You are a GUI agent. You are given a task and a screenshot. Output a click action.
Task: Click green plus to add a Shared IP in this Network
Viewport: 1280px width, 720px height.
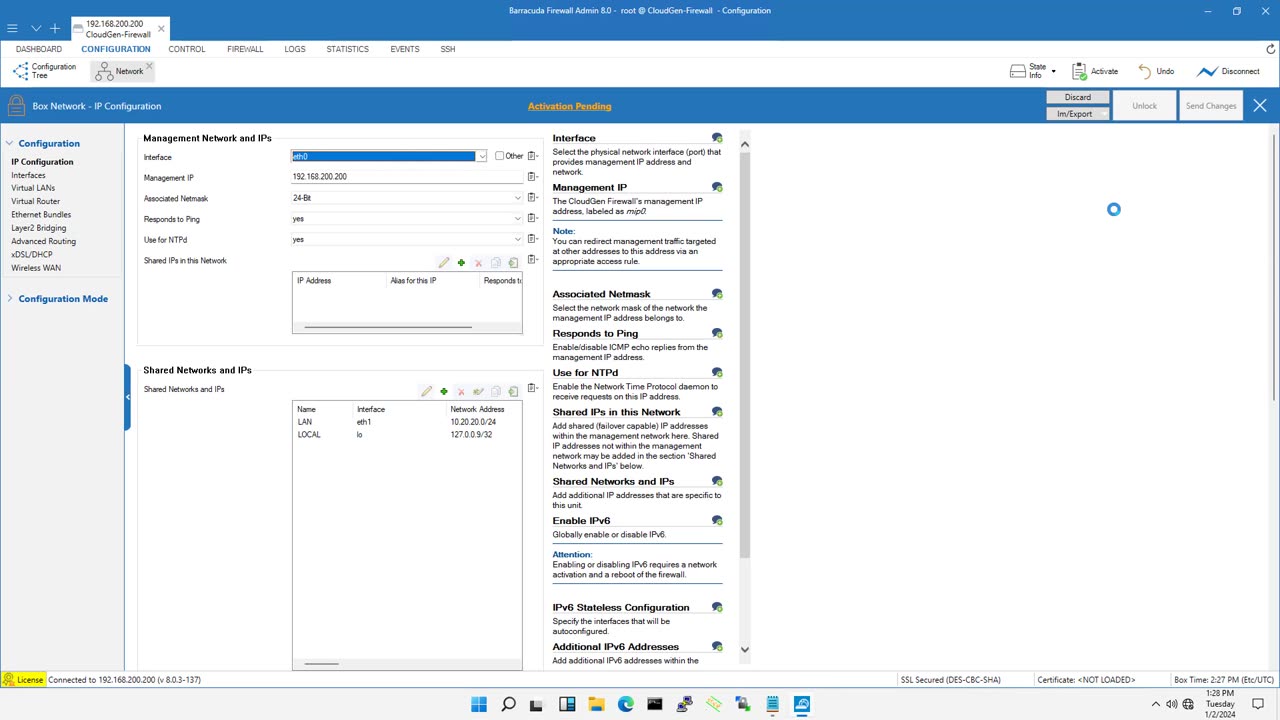[461, 263]
